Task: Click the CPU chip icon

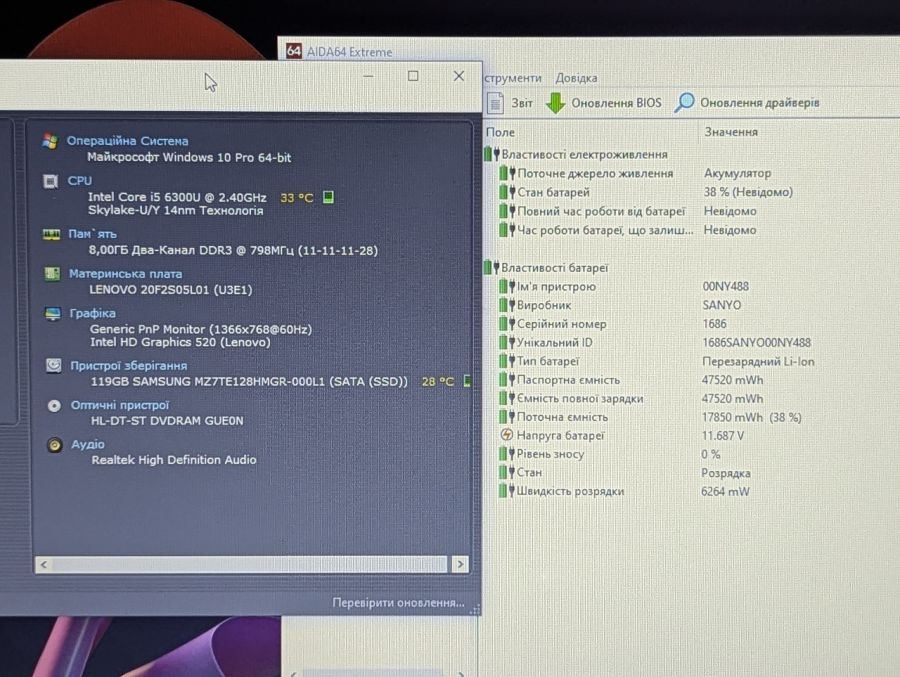Action: 51,181
